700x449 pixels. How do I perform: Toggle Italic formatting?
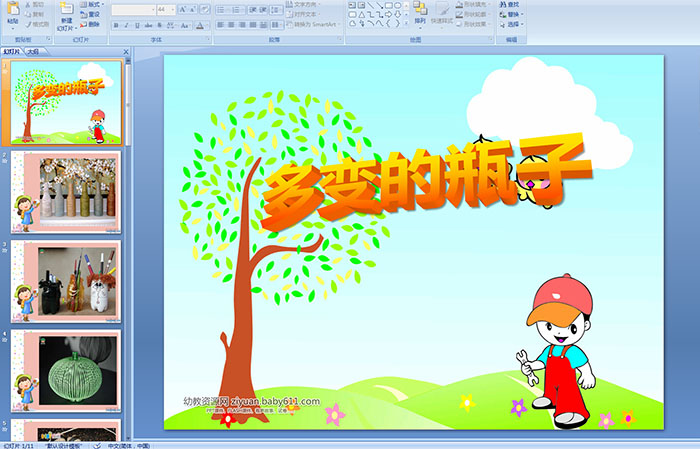coord(126,25)
